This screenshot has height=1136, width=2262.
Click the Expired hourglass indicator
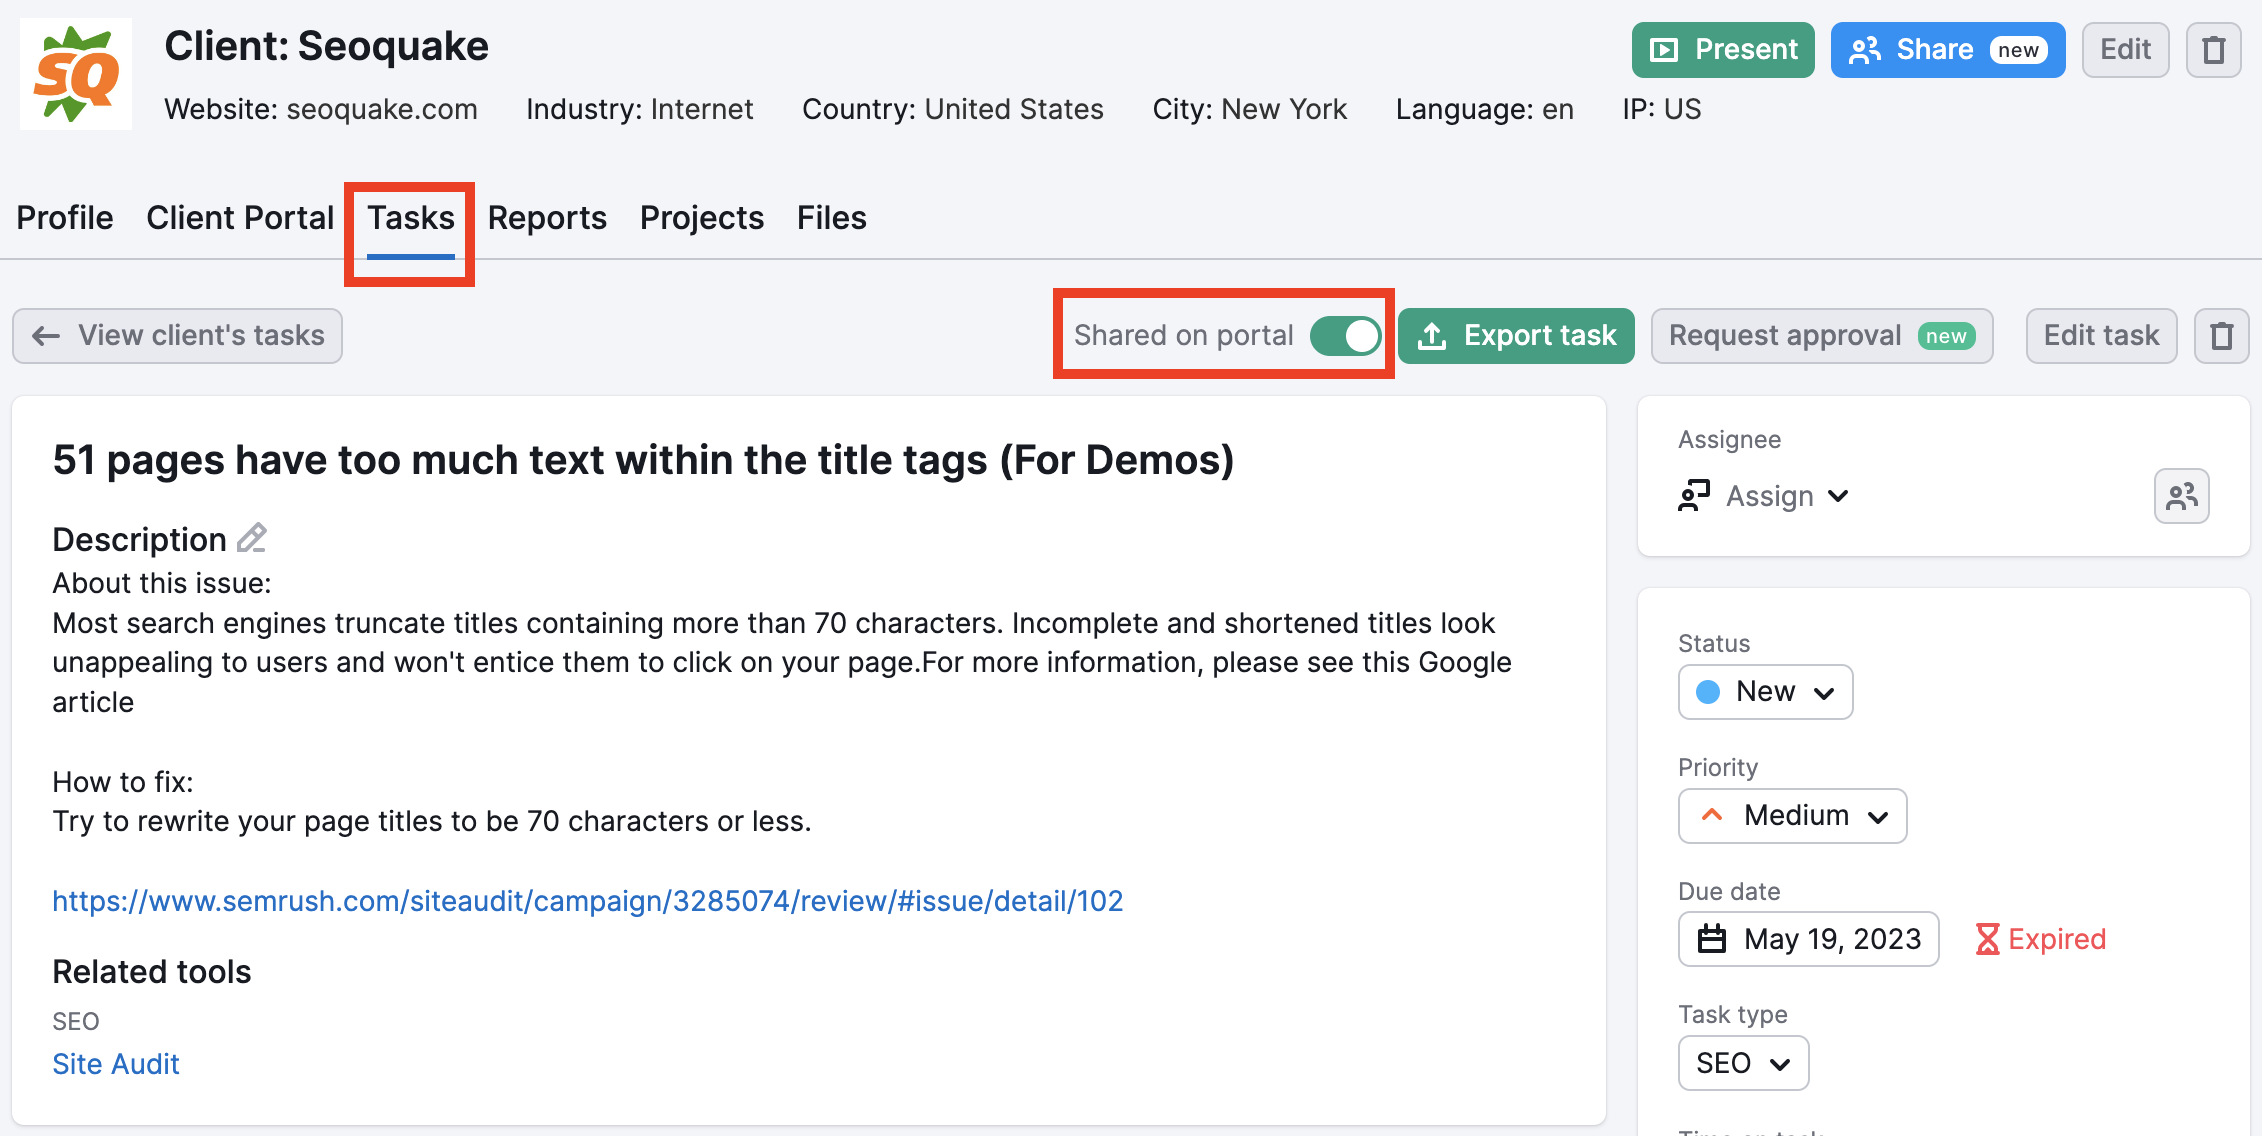(x=2041, y=939)
